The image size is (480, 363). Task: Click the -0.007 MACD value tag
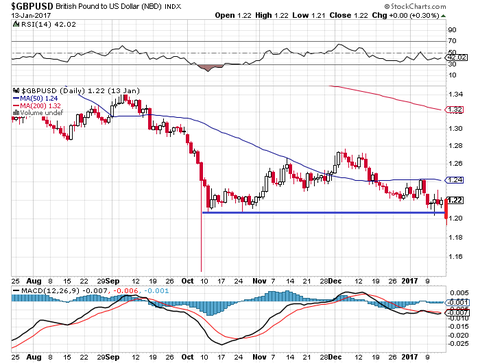coord(458,313)
